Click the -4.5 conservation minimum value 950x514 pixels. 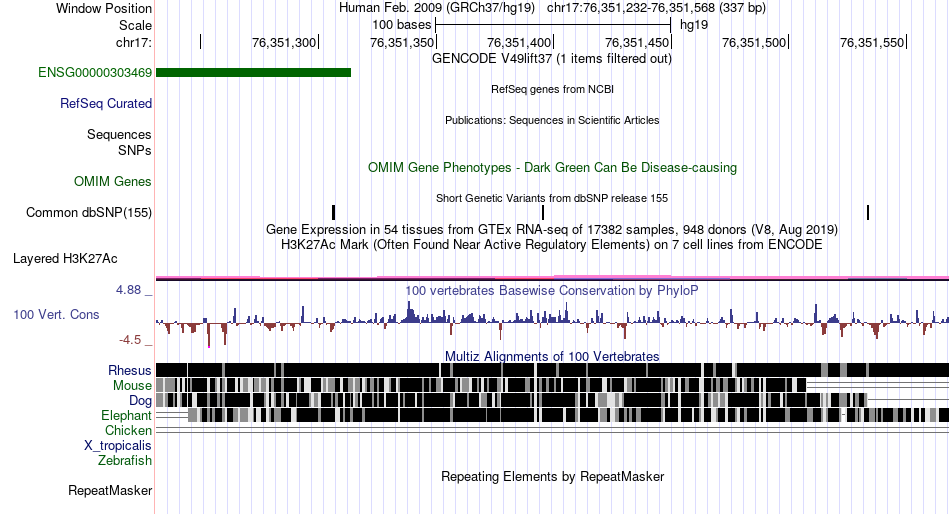tap(130, 339)
